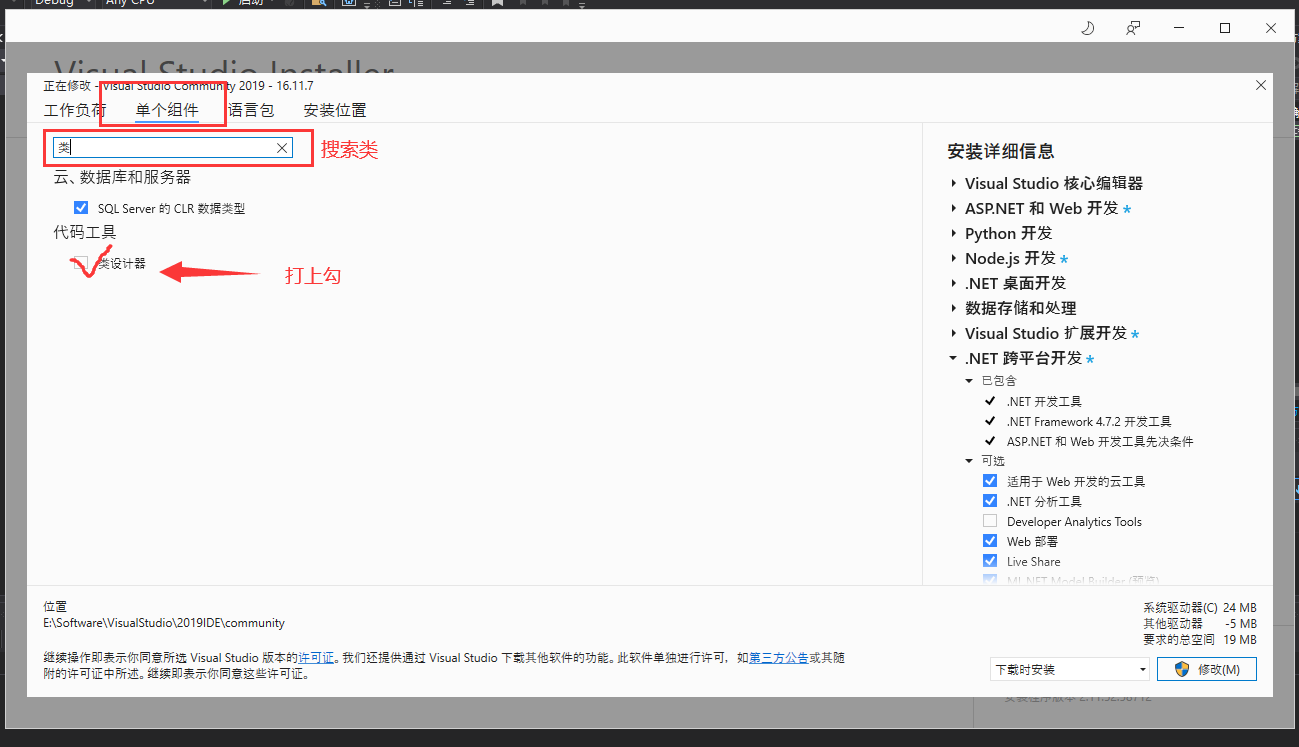Click the 位置 label
This screenshot has width=1299, height=747.
[56, 607]
